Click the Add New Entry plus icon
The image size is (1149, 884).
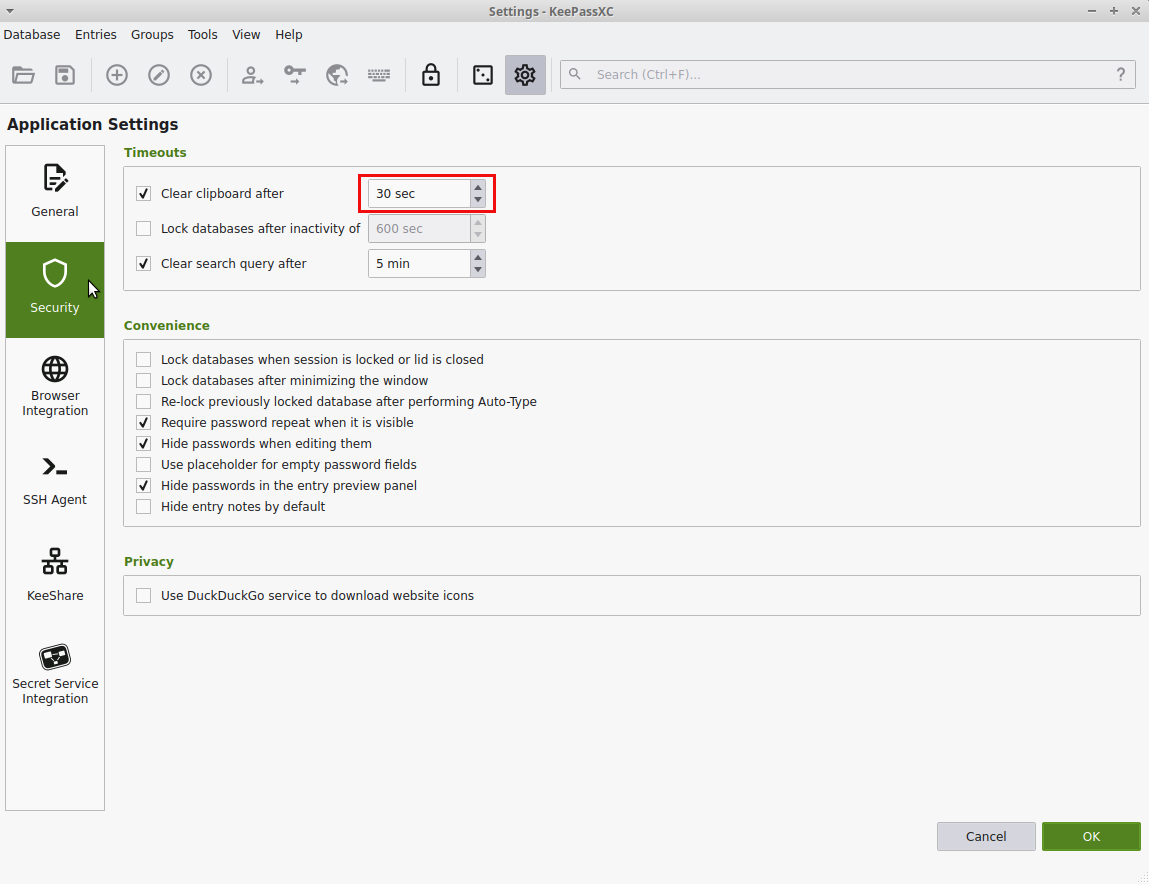(x=117, y=75)
